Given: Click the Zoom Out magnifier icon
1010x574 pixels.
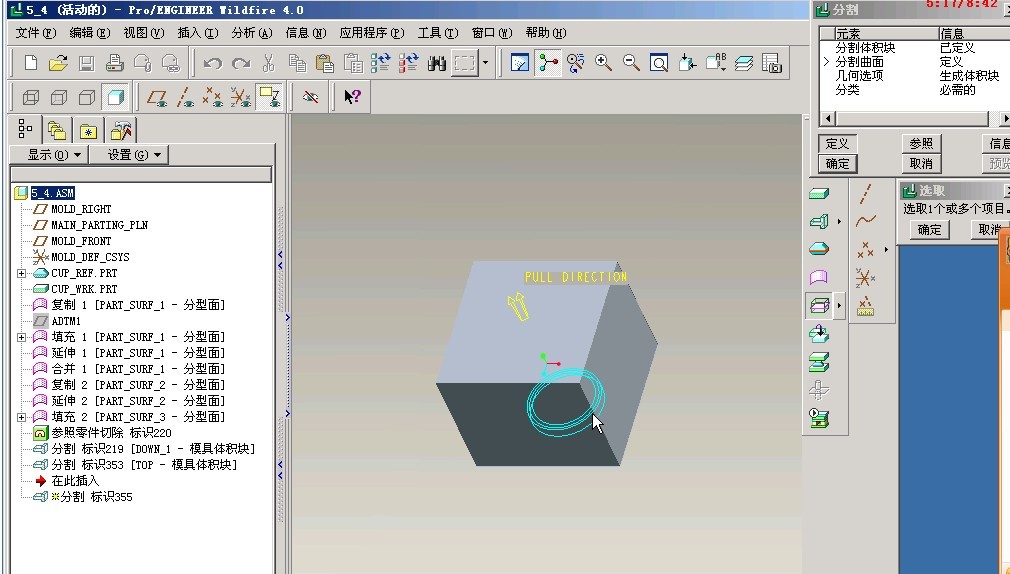Looking at the screenshot, I should coord(631,62).
